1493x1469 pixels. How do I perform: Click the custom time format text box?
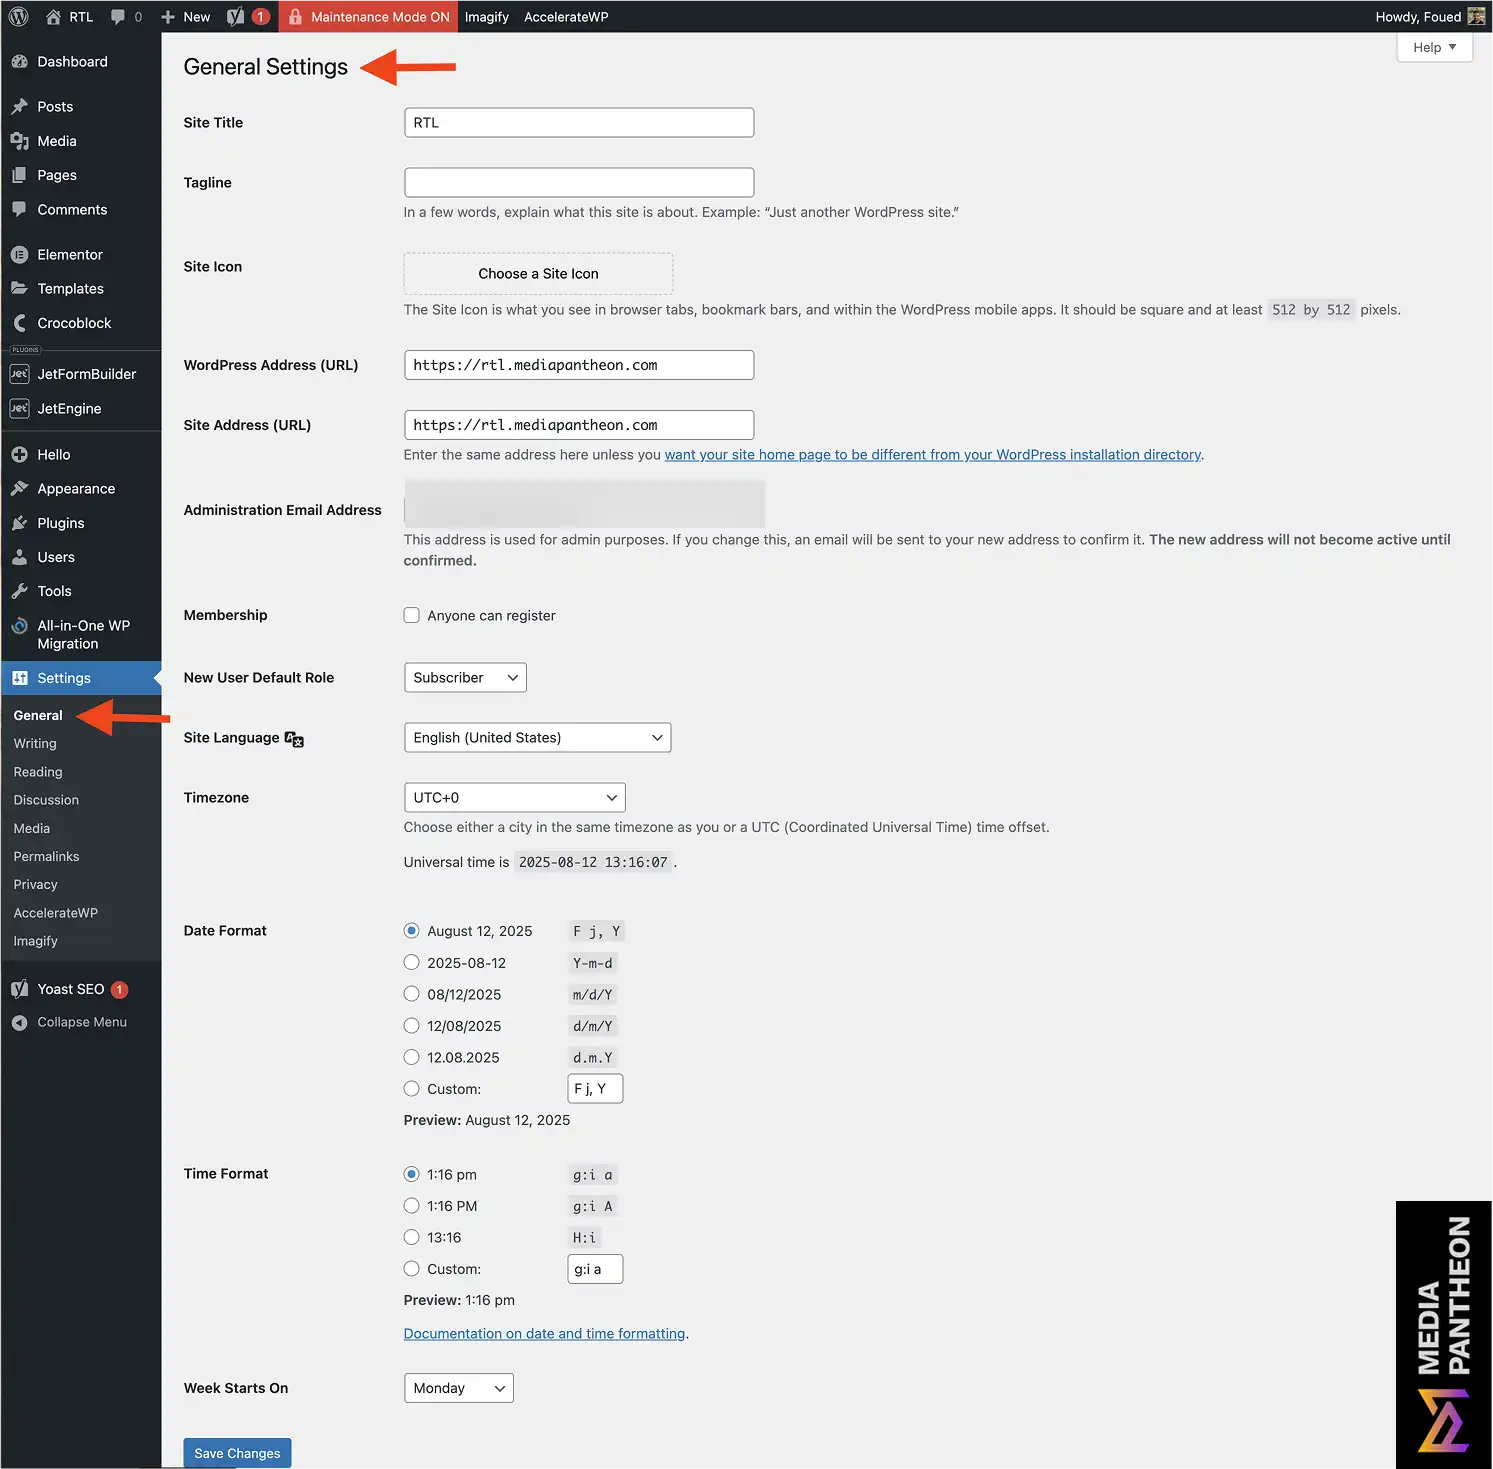tap(595, 1269)
